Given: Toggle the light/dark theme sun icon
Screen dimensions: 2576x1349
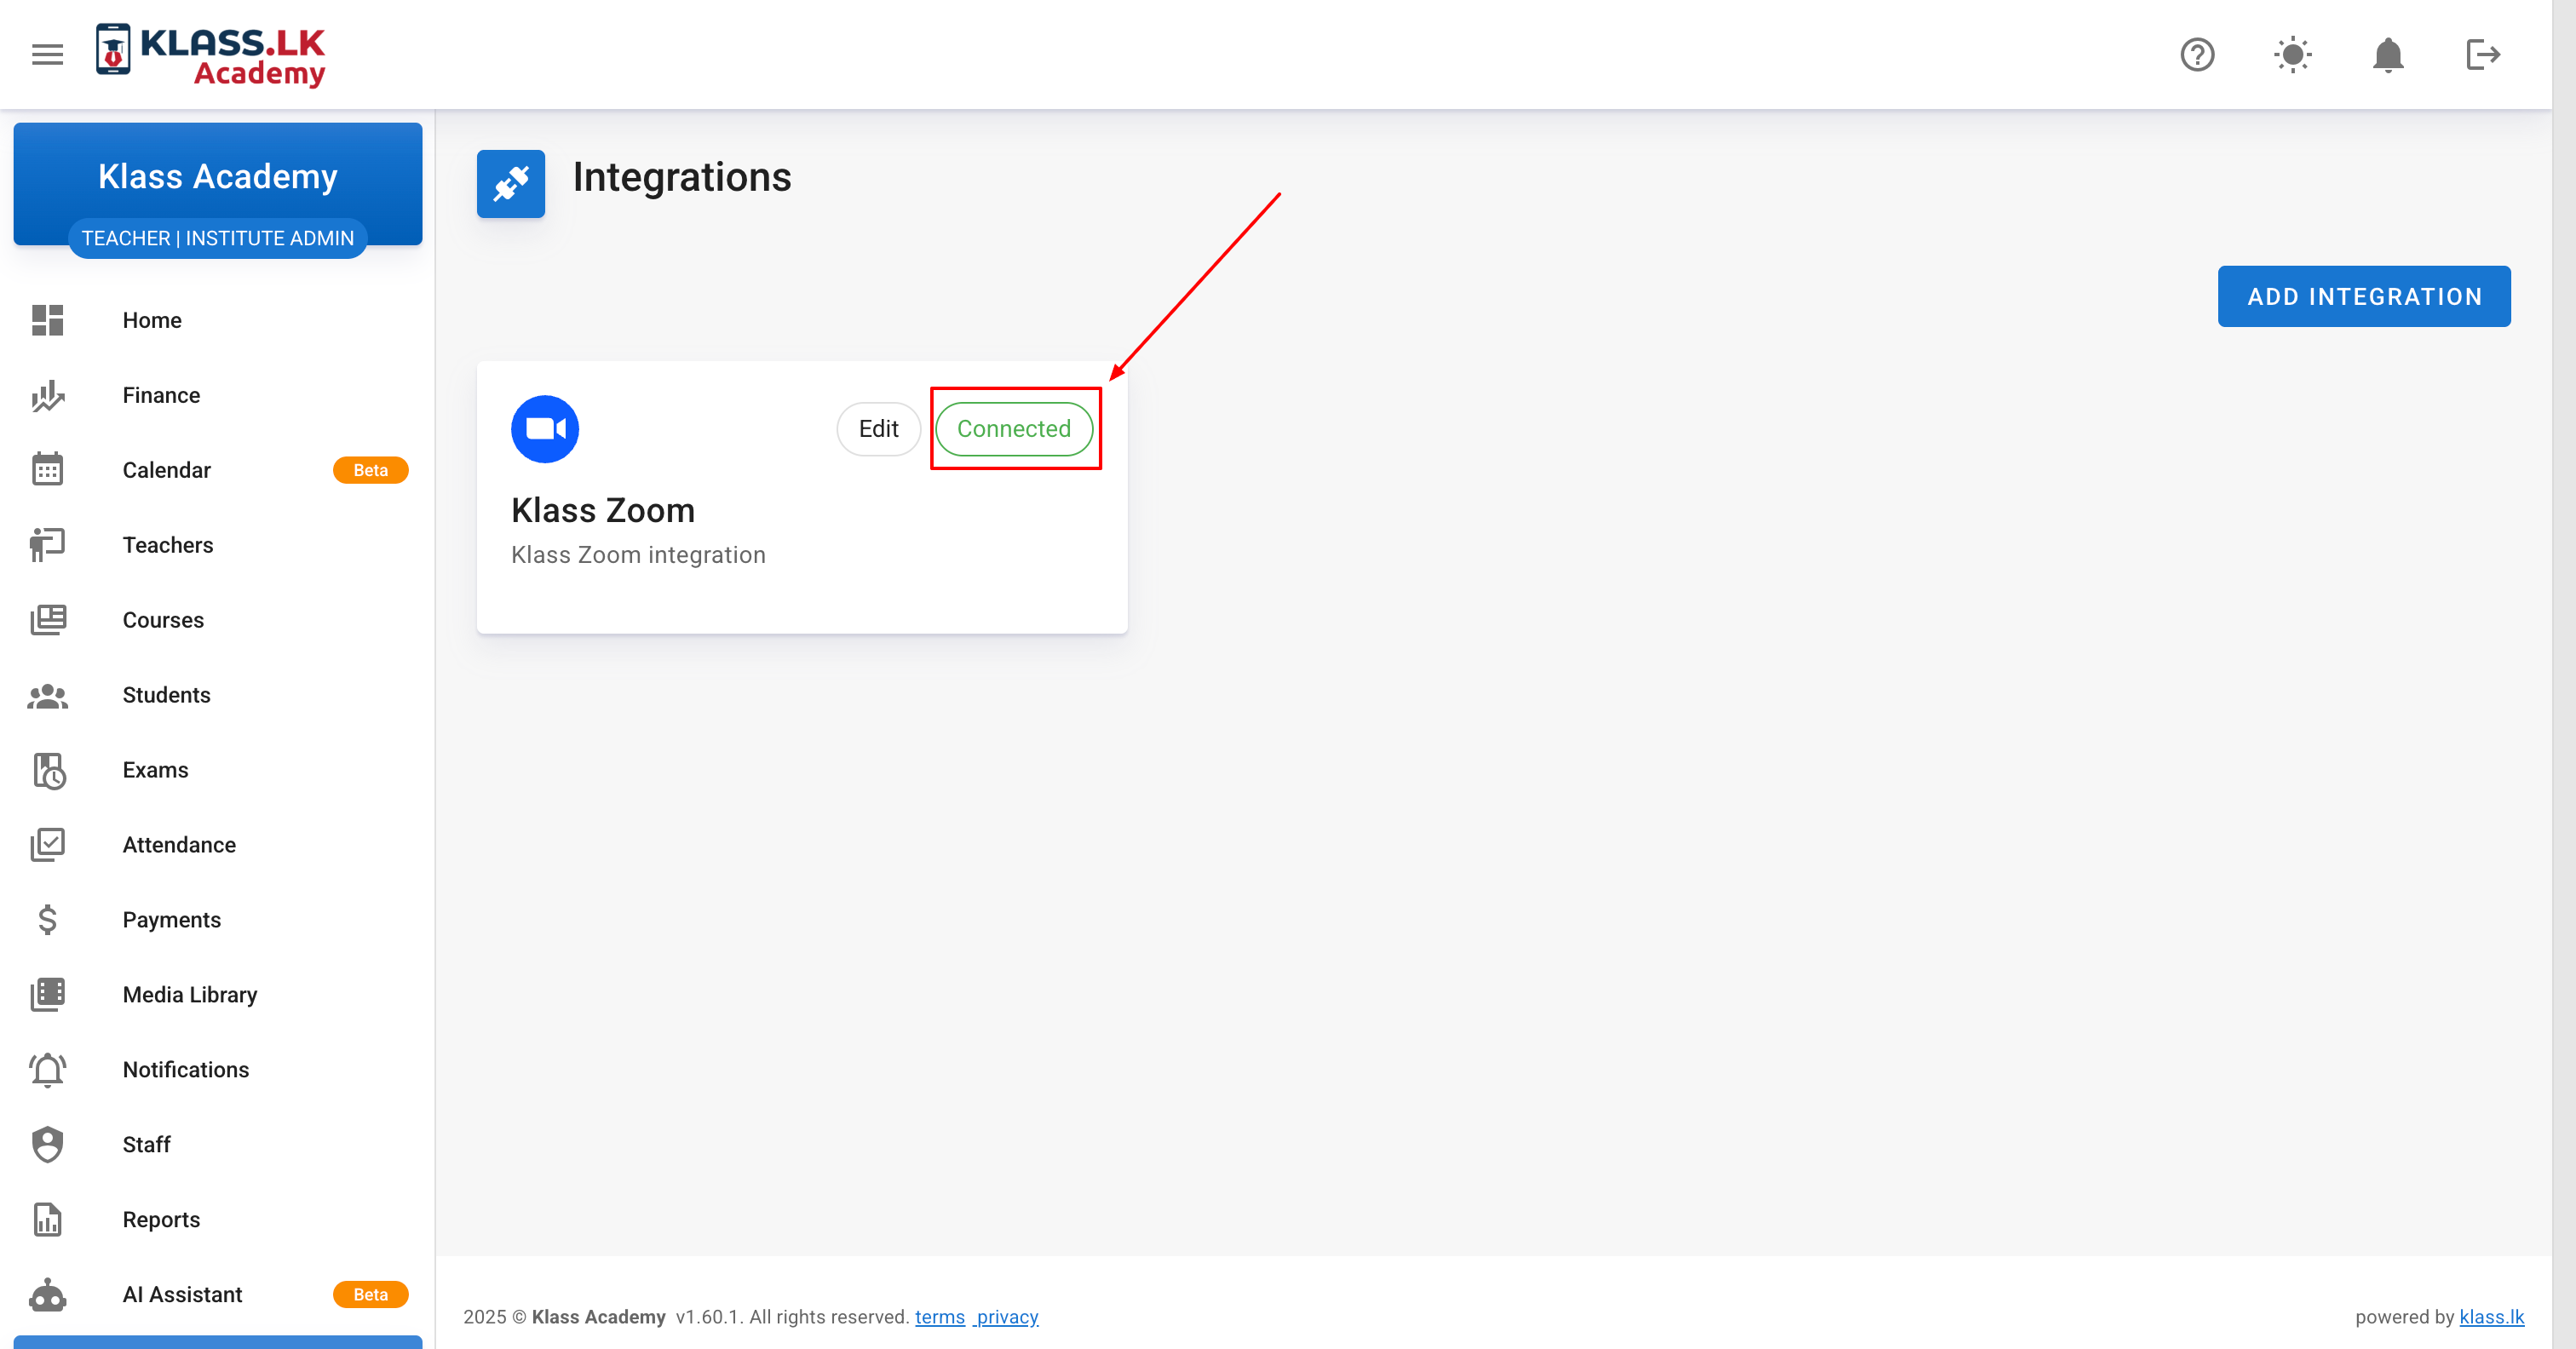Looking at the screenshot, I should pyautogui.click(x=2292, y=54).
